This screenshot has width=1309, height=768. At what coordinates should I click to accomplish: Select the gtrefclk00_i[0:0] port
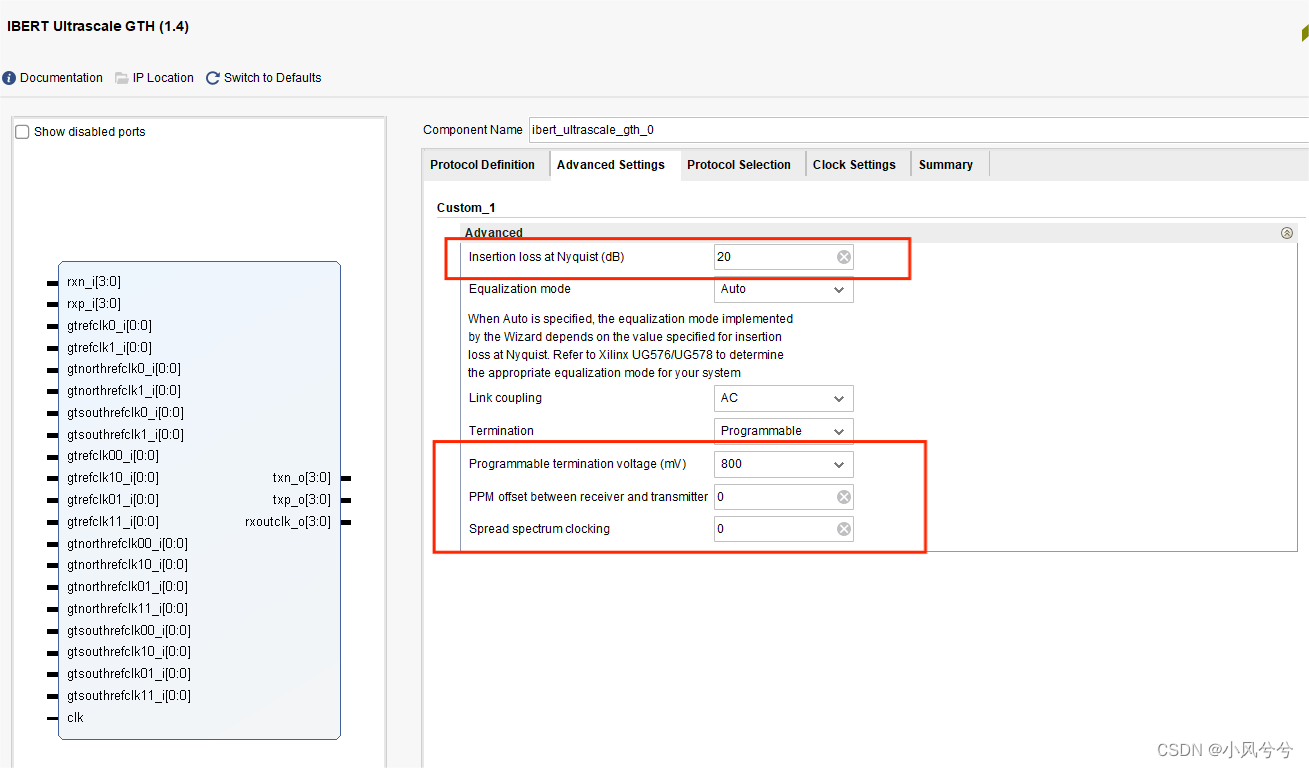coord(113,456)
